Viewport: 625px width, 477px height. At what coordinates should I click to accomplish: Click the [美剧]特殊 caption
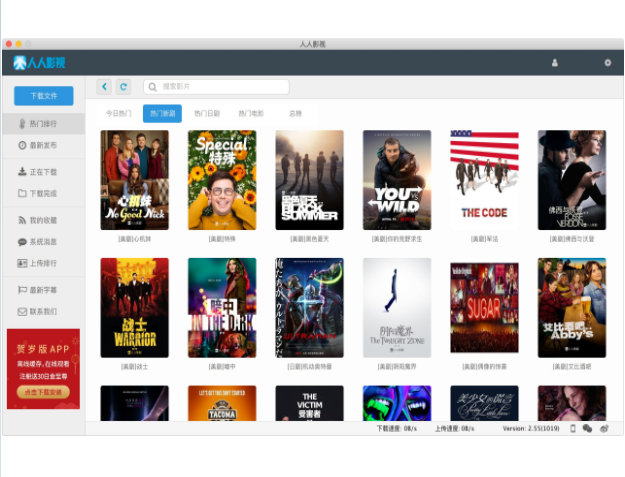click(222, 239)
